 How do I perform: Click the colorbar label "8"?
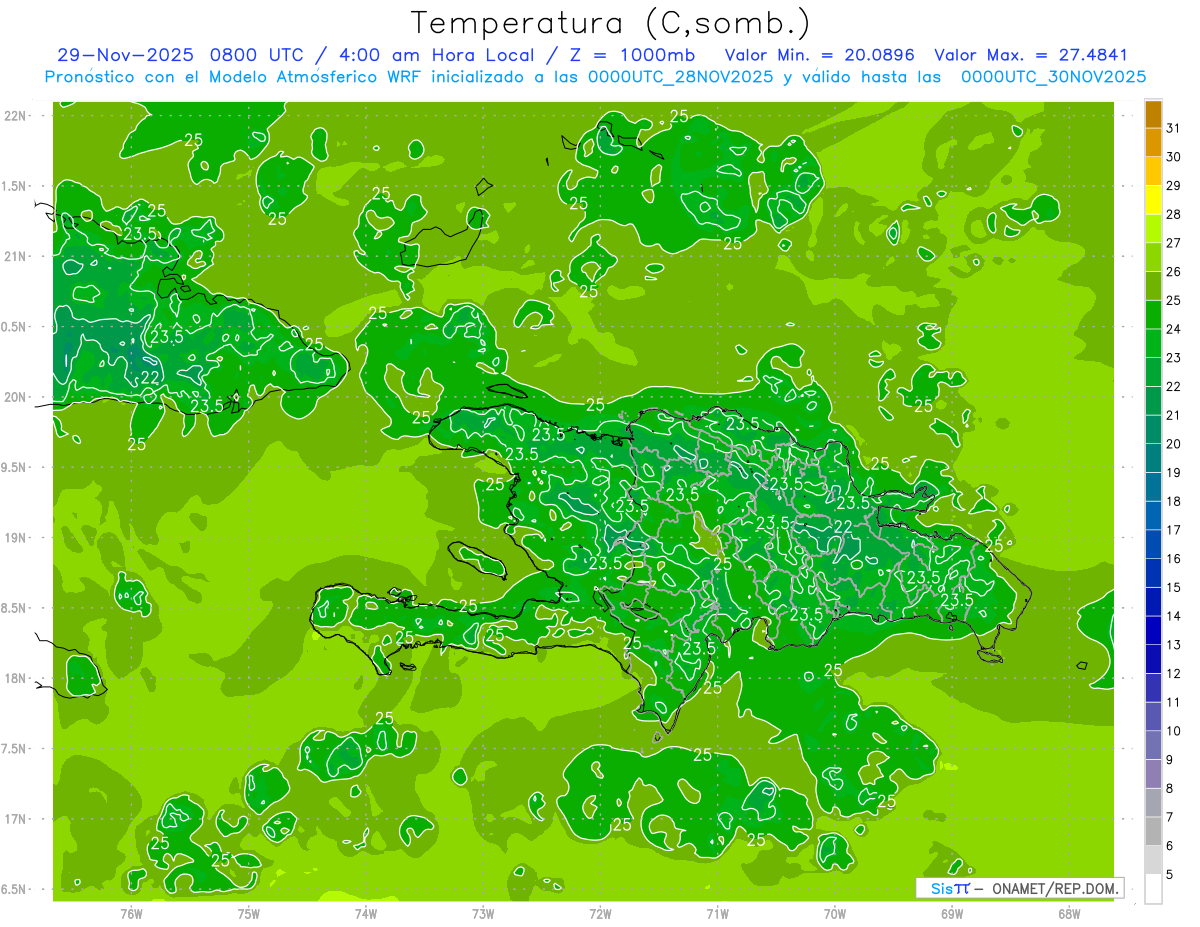pyautogui.click(x=1170, y=789)
